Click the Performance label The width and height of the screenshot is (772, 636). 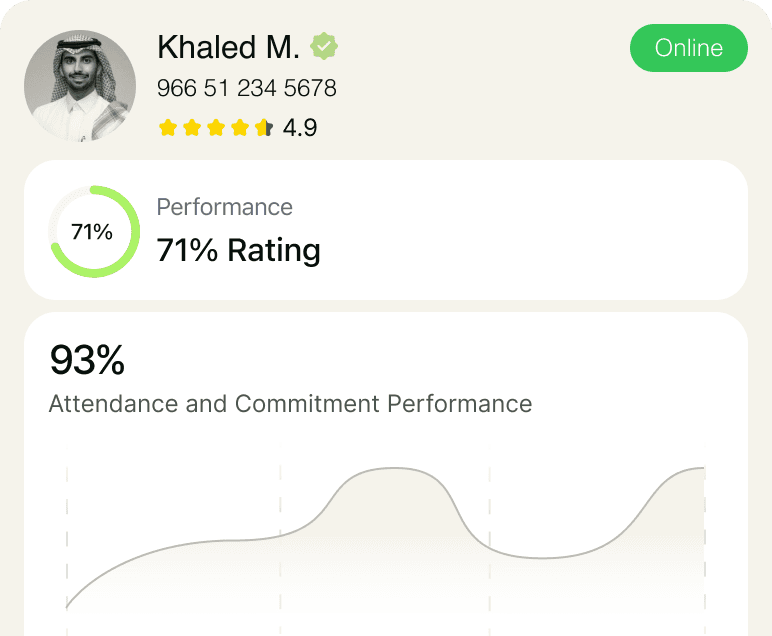tap(225, 207)
